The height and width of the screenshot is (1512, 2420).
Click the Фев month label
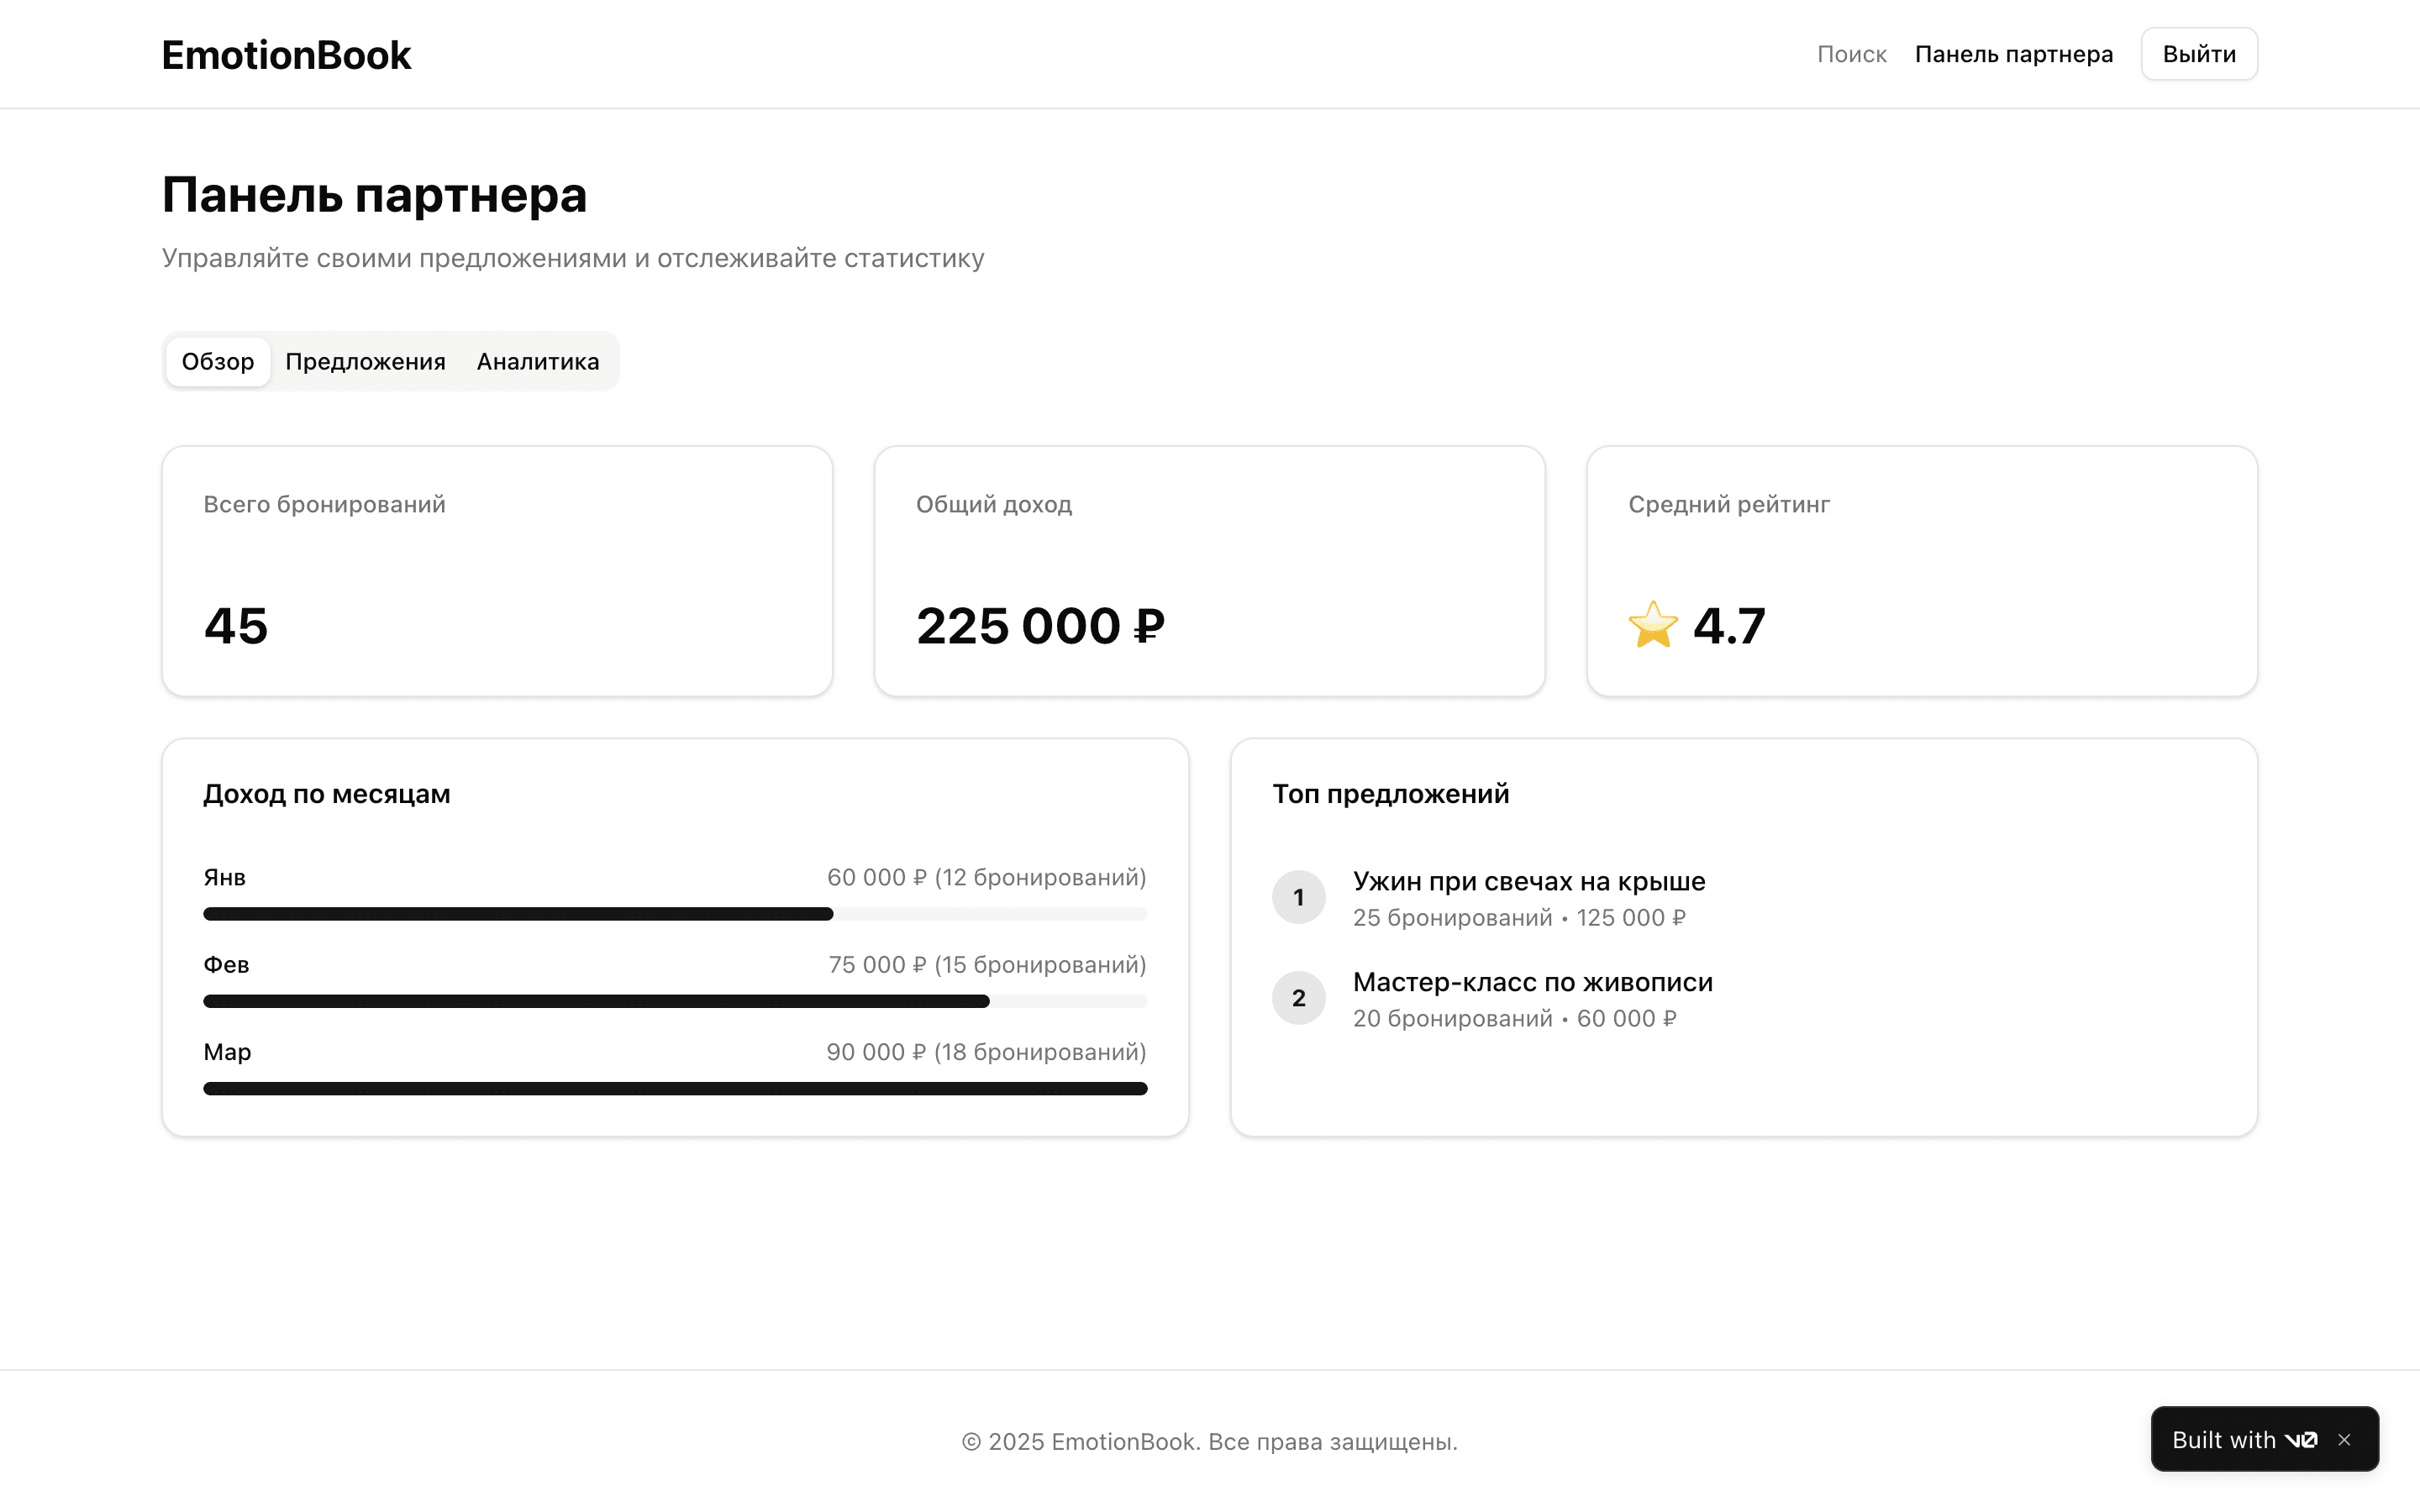pos(226,964)
